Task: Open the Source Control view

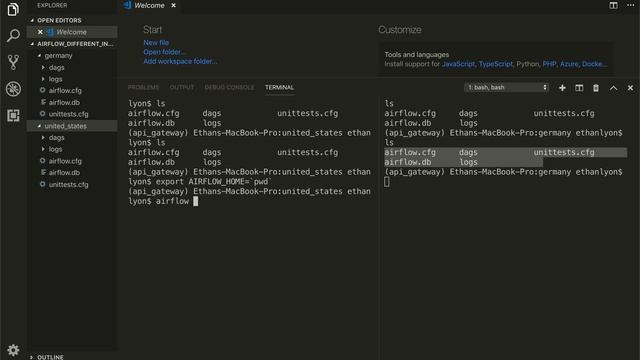Action: click(x=13, y=62)
